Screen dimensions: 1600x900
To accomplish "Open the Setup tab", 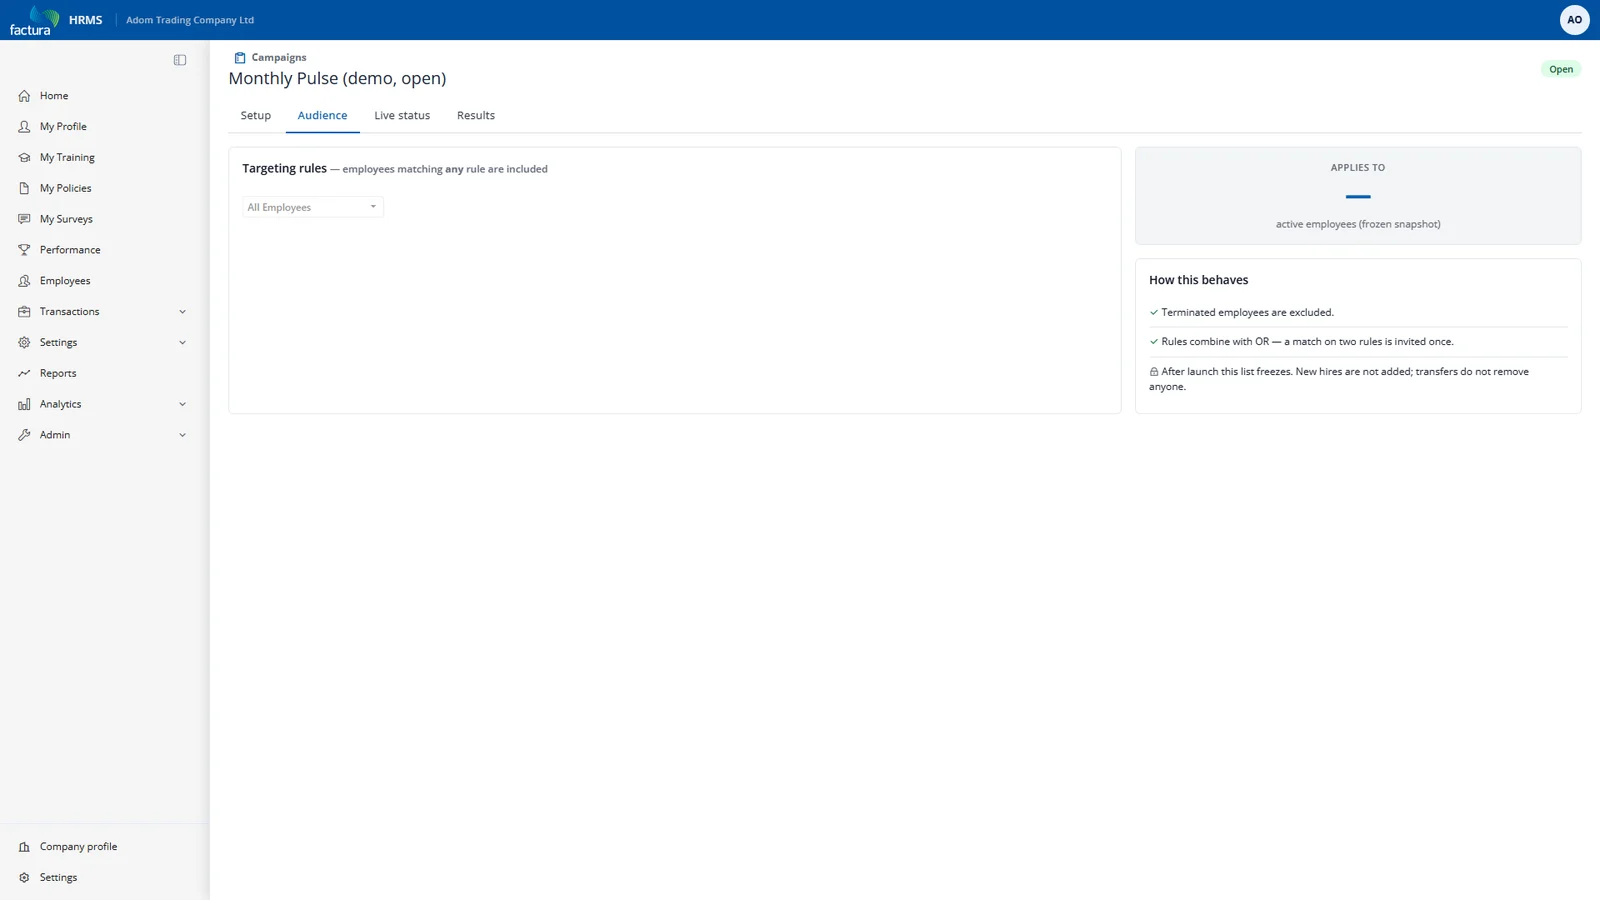I will pos(256,116).
